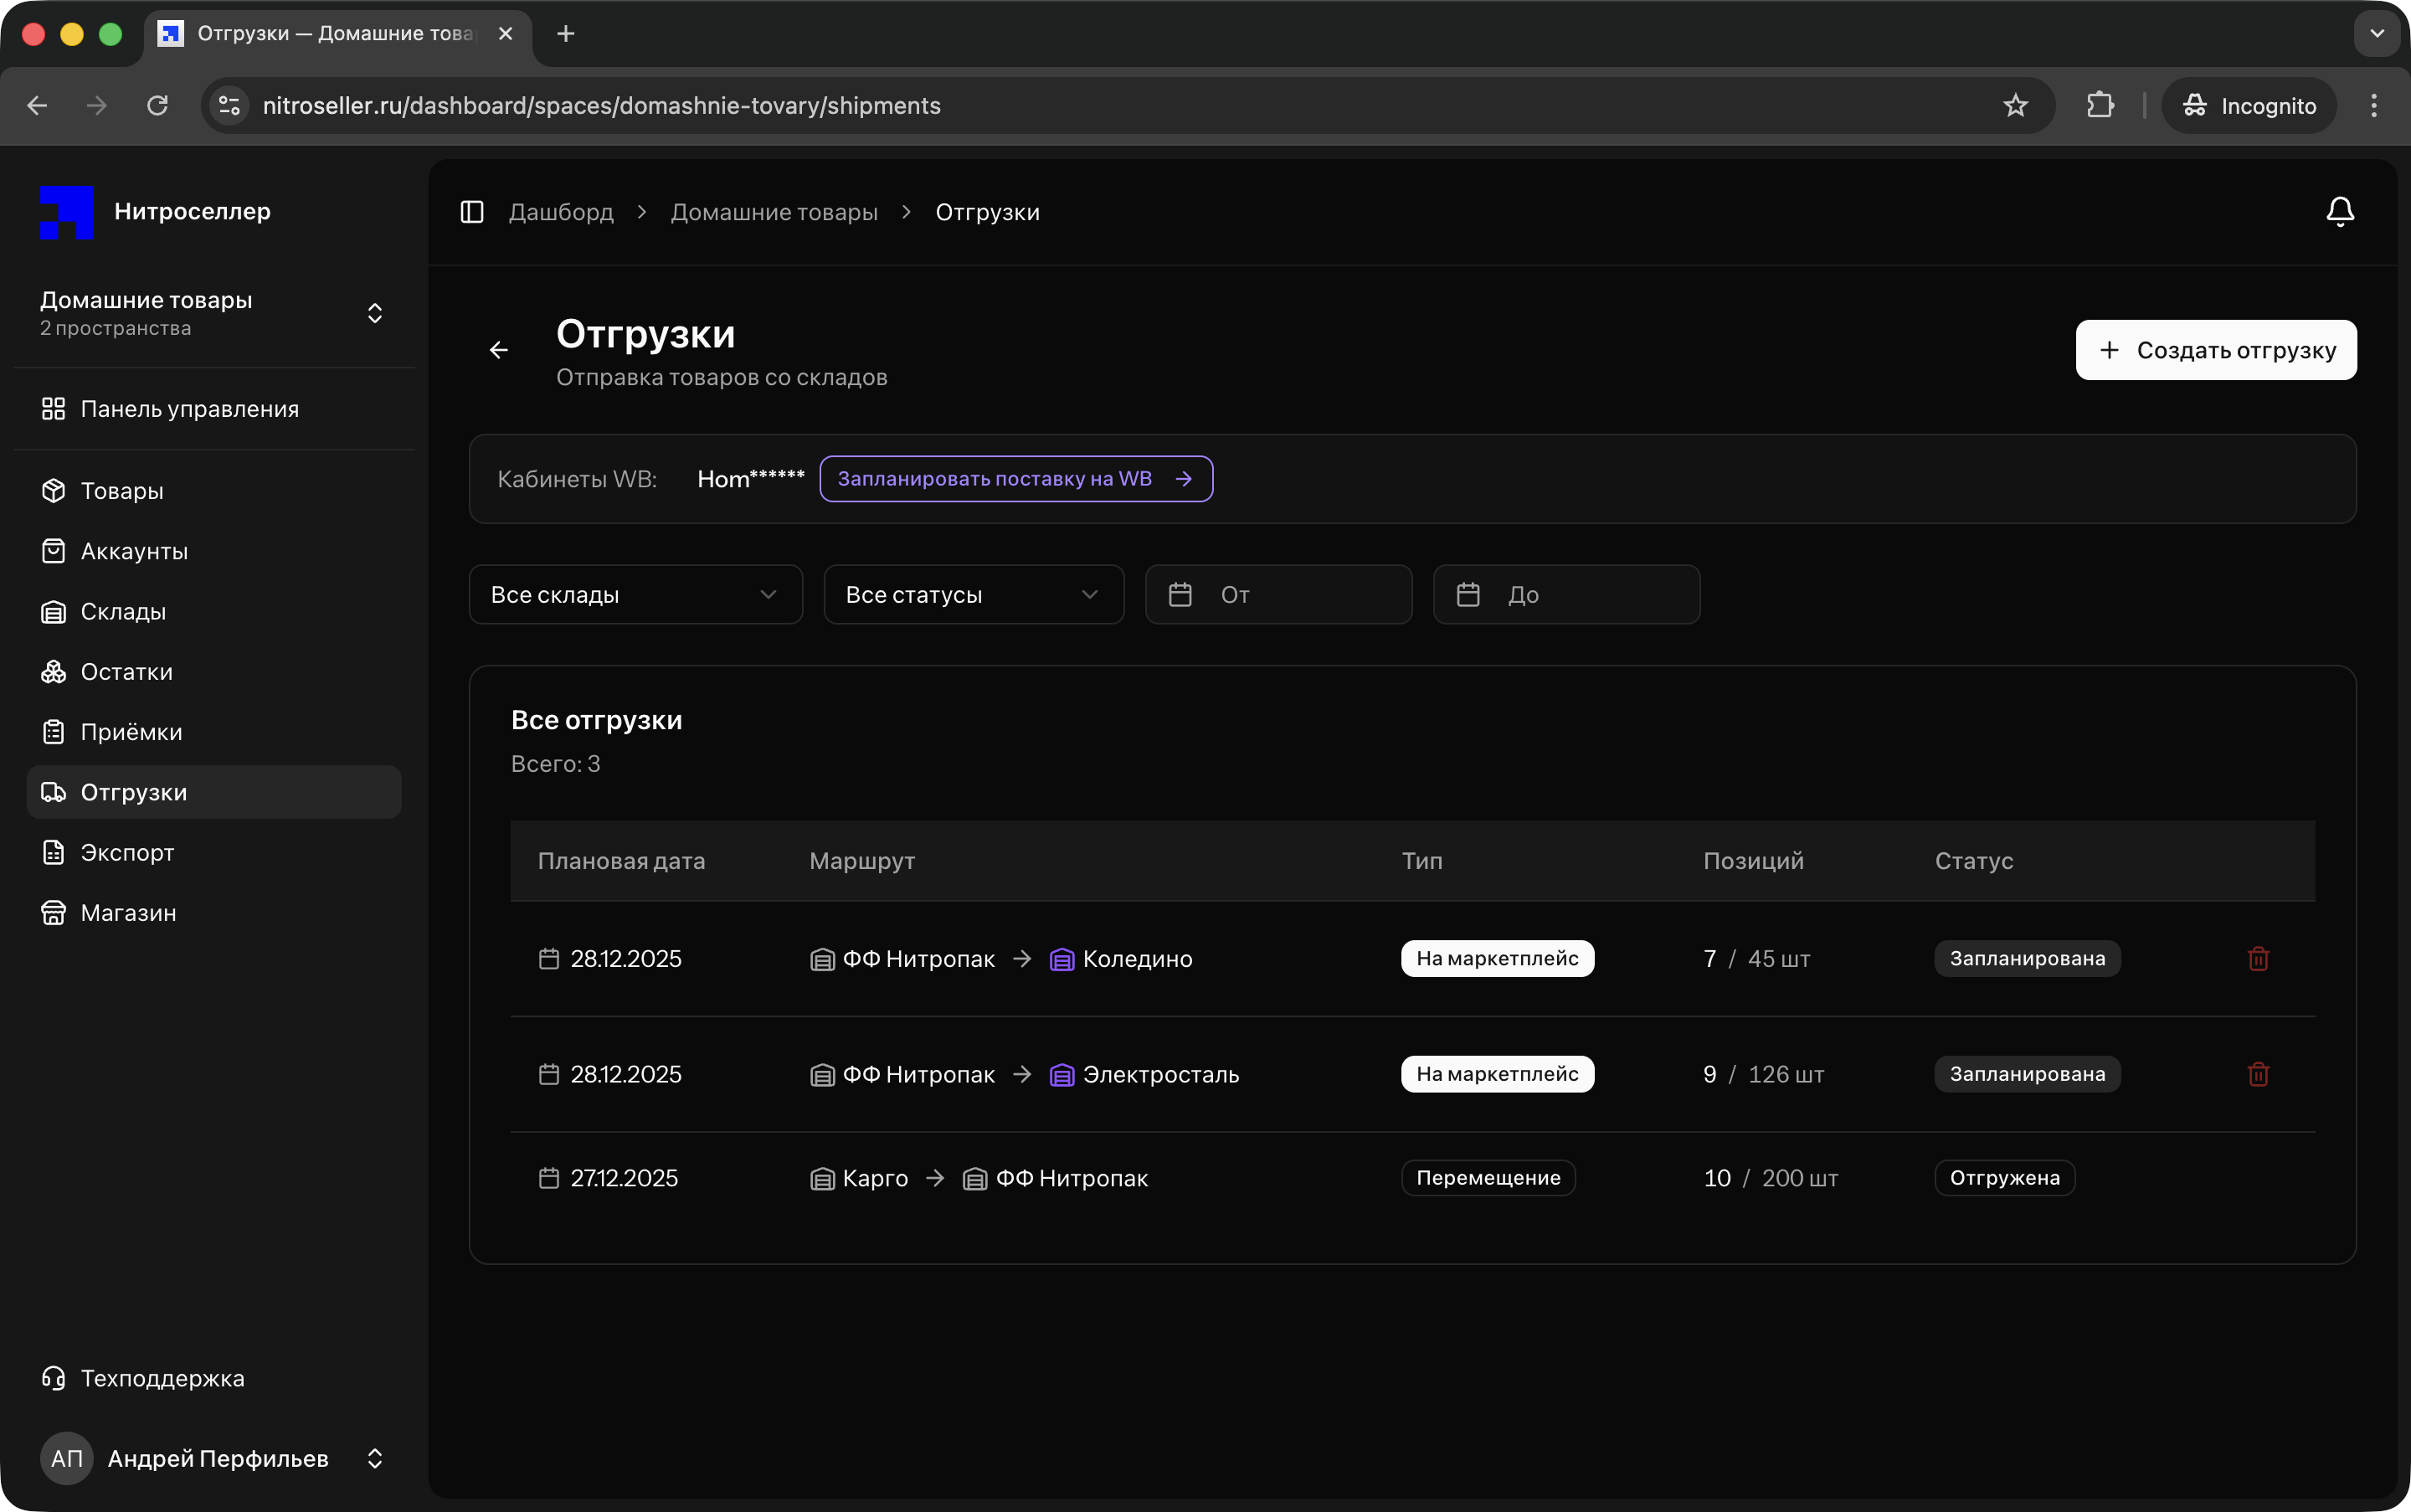The width and height of the screenshot is (2411, 1512).
Task: Open the notifications bell
Action: tap(2339, 212)
